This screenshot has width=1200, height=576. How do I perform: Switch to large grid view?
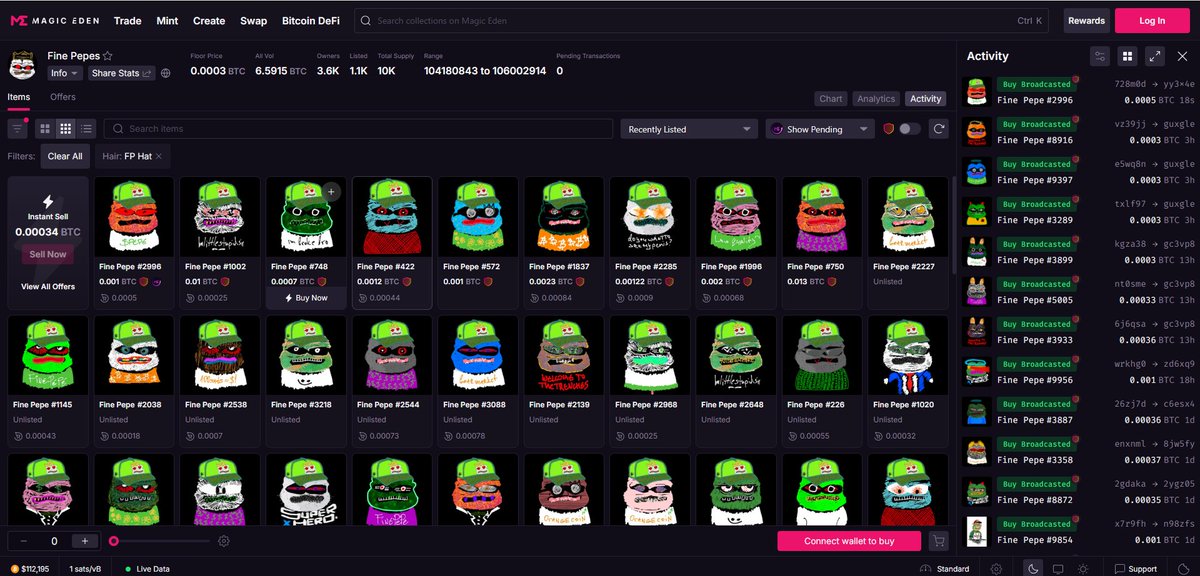[45, 129]
